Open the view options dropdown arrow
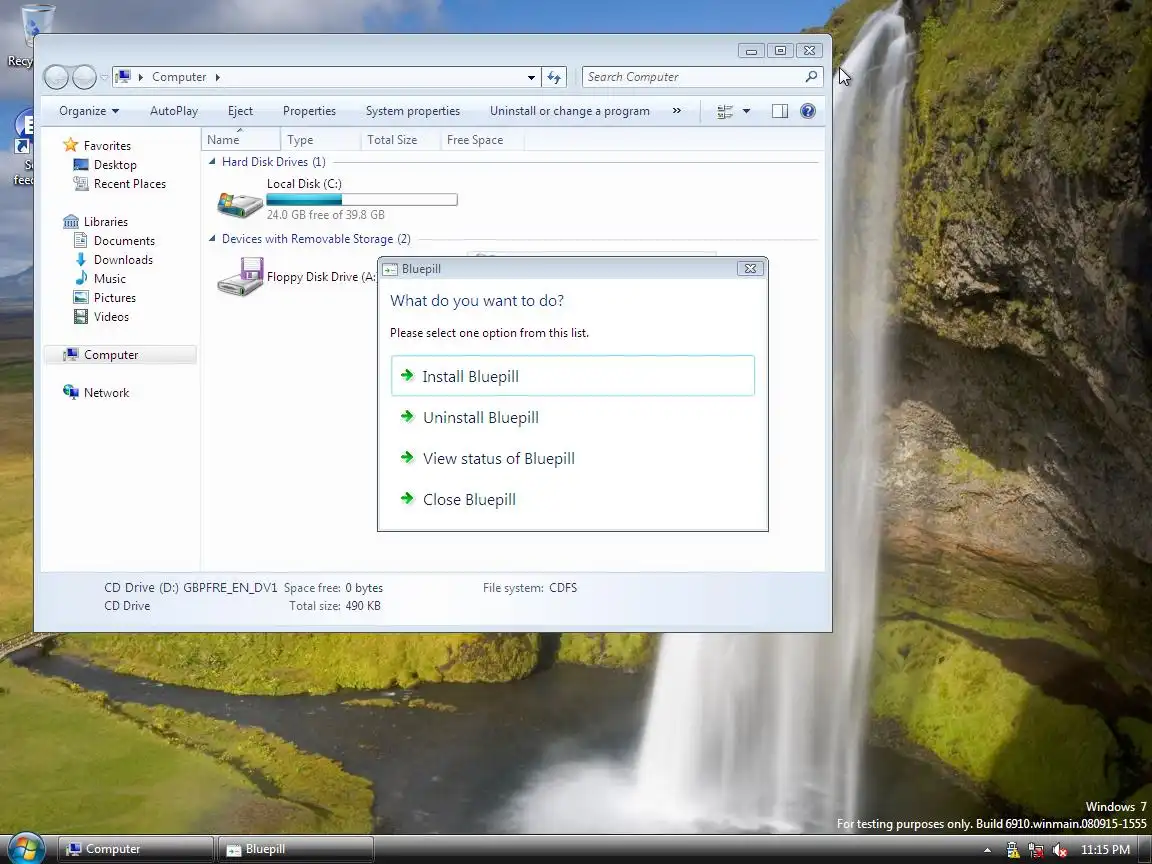 coord(746,111)
